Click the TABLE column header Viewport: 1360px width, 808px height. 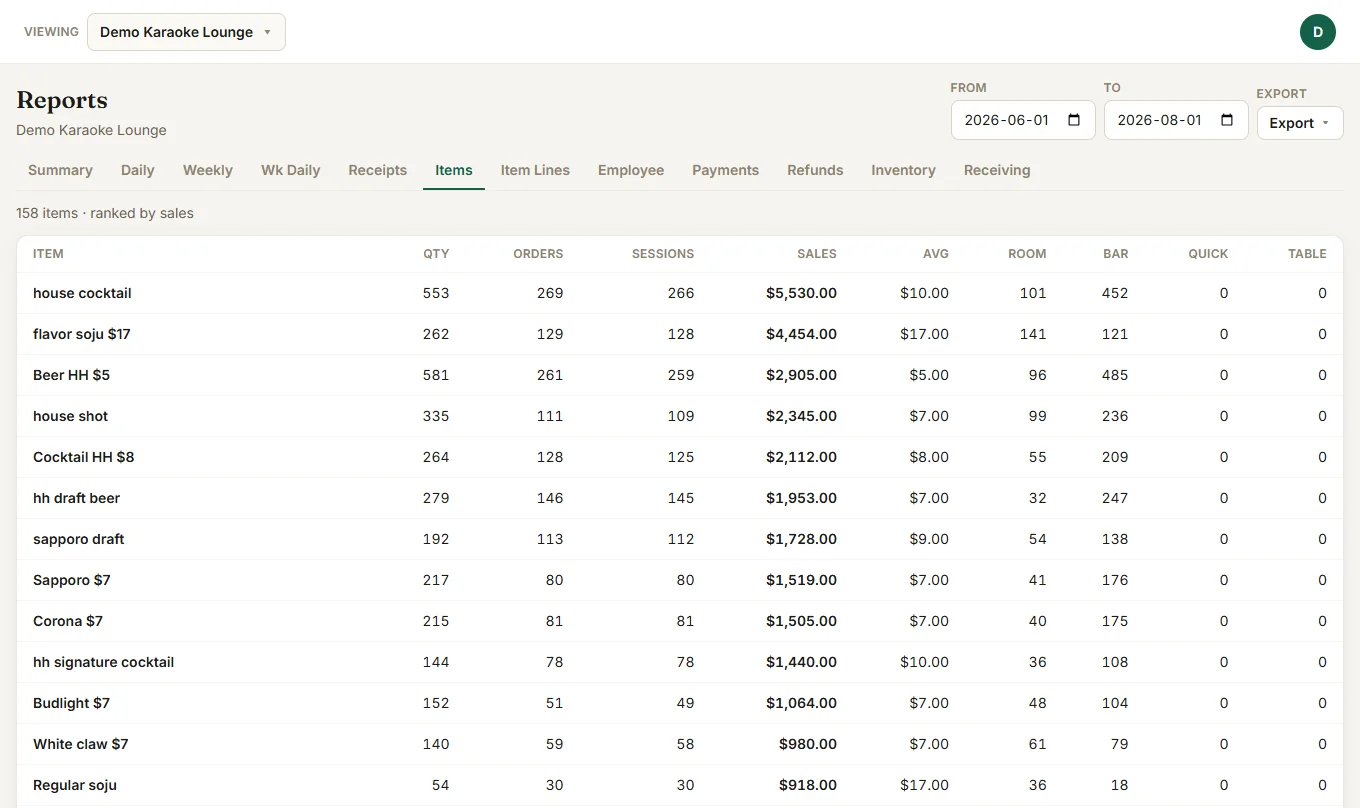coord(1307,254)
